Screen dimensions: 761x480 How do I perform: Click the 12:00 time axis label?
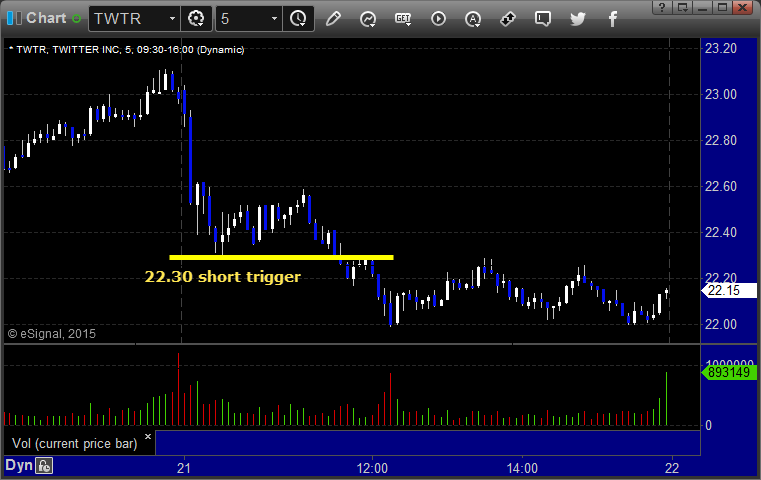pyautogui.click(x=372, y=468)
